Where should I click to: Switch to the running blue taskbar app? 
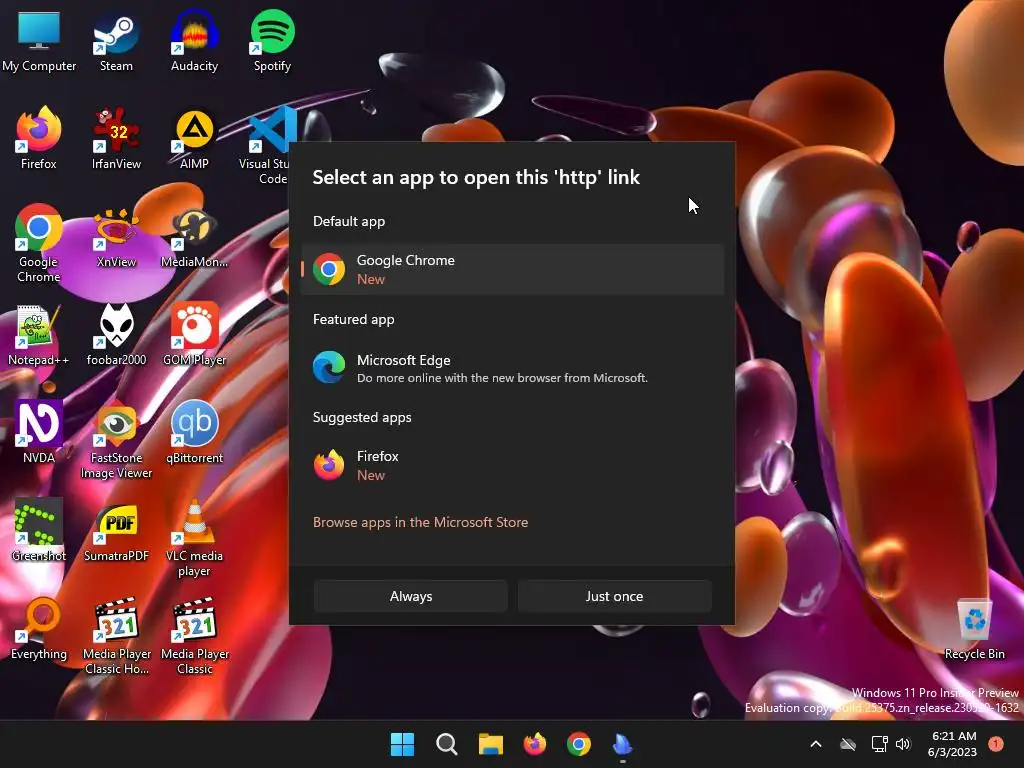click(622, 744)
